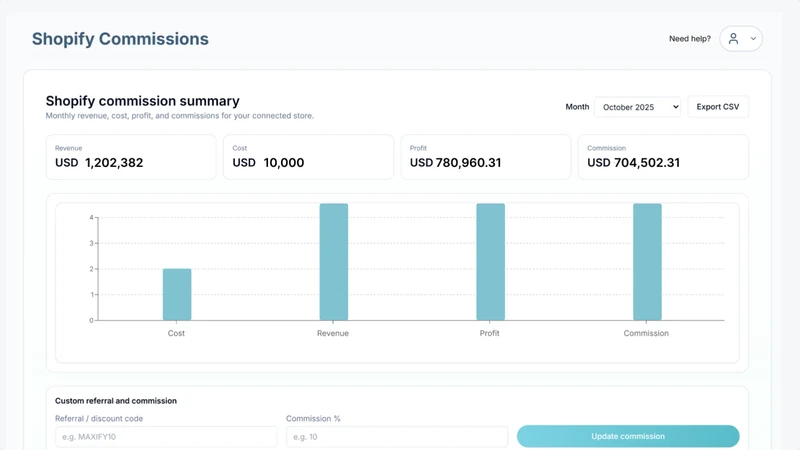Select the Profit USD 780,960.31 card

[x=486, y=157]
